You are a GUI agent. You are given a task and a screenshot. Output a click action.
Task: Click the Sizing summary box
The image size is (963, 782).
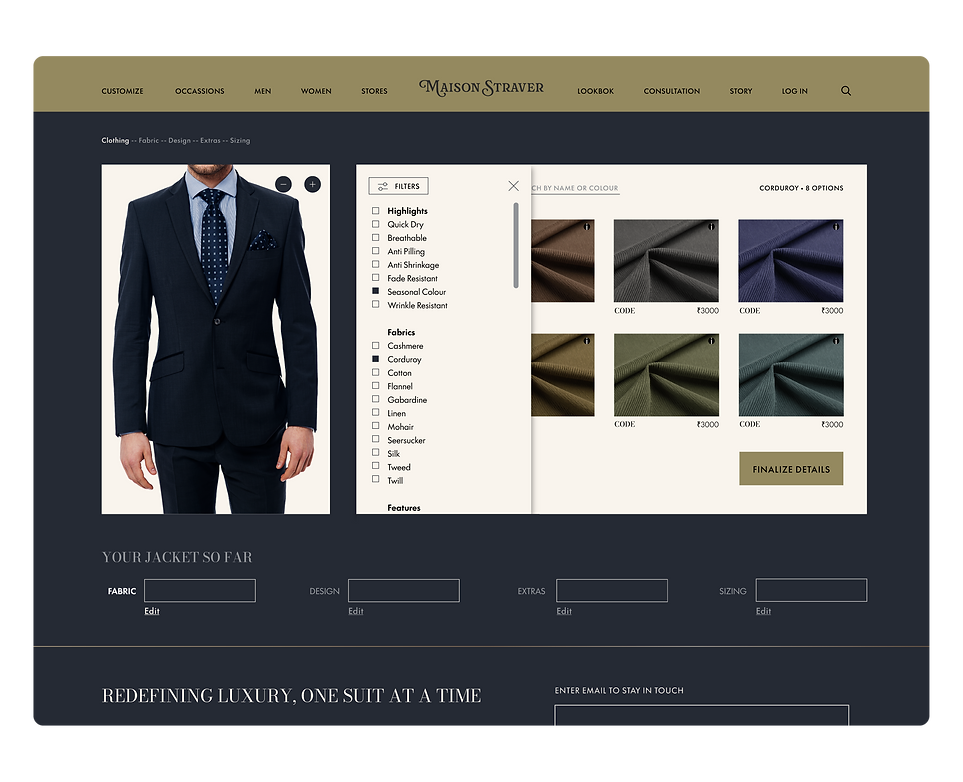point(811,590)
